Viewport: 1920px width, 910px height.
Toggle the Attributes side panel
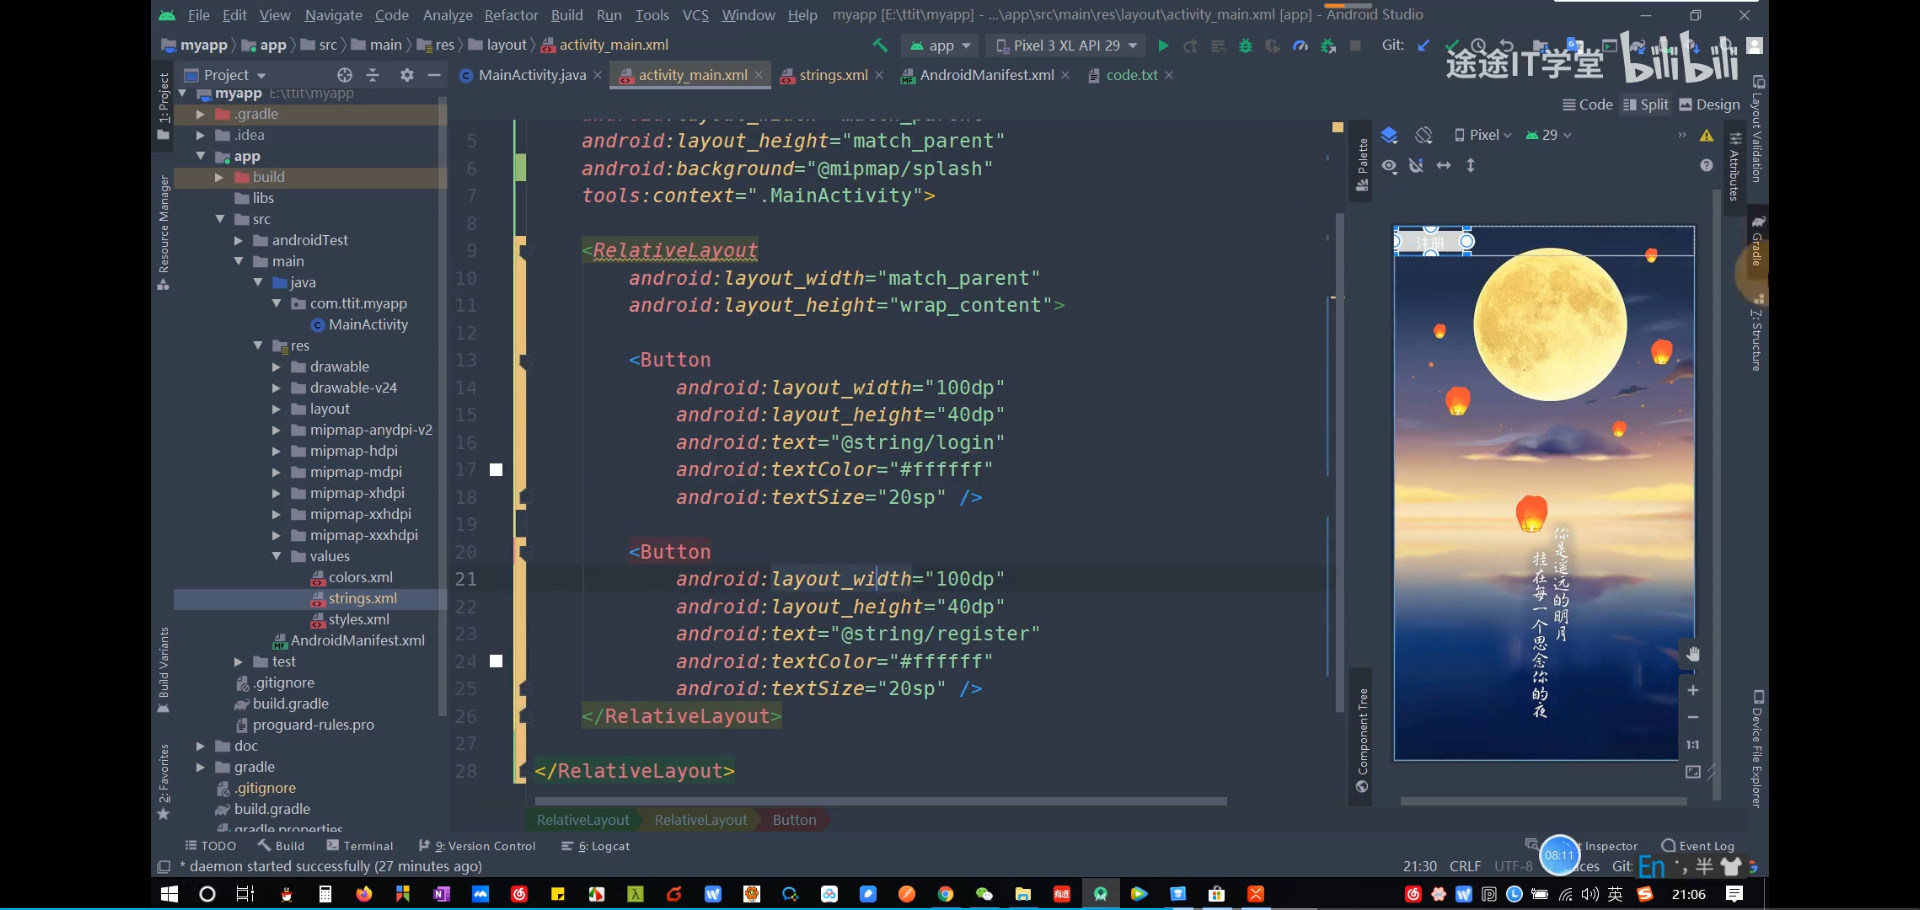tap(1735, 165)
